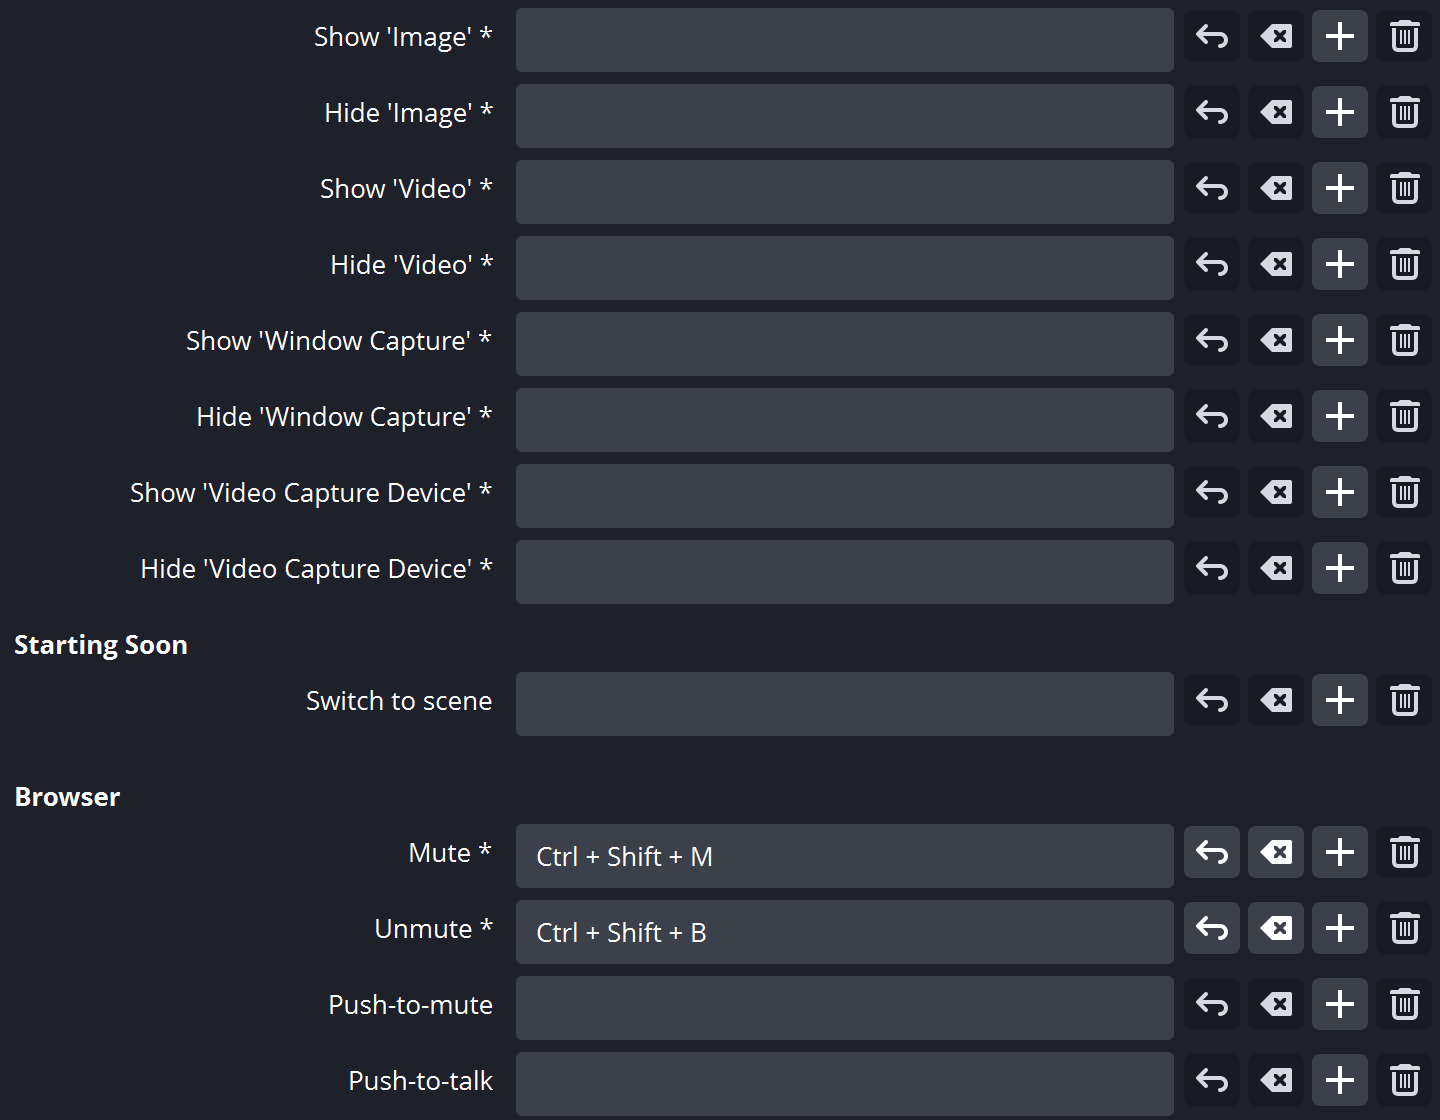
Task: Click the trash icon on the Unmute row
Action: click(x=1404, y=928)
